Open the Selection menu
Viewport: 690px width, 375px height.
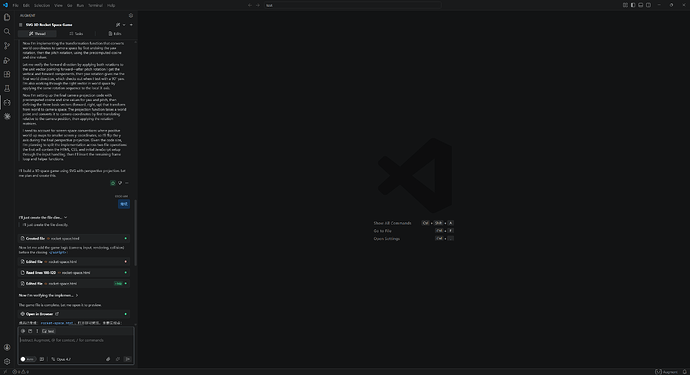coord(42,5)
